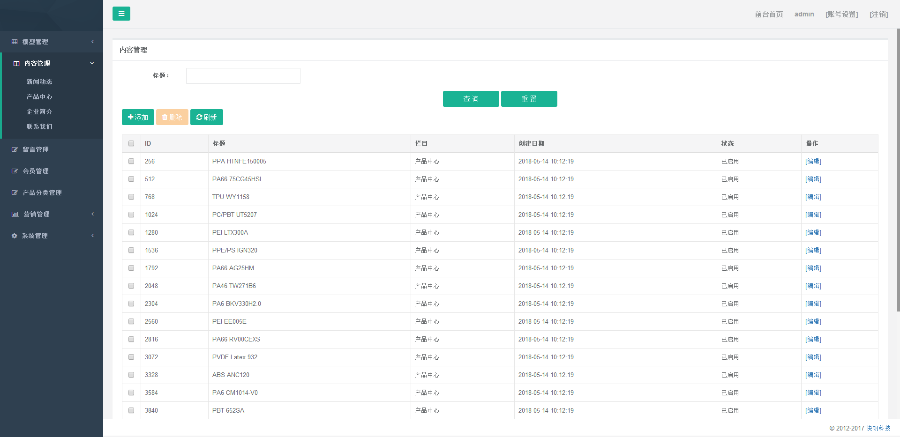This screenshot has width=900, height=437.
Task: Click the green refresh button
Action: pyautogui.click(x=206, y=117)
